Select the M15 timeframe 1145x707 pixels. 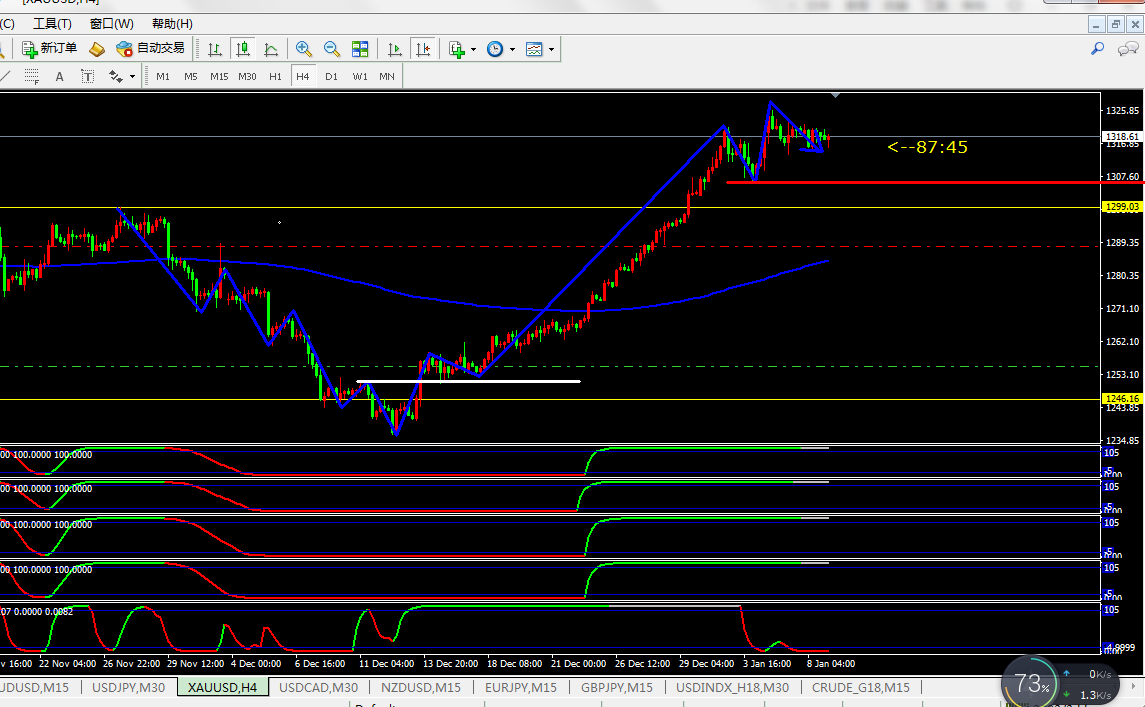[219, 76]
